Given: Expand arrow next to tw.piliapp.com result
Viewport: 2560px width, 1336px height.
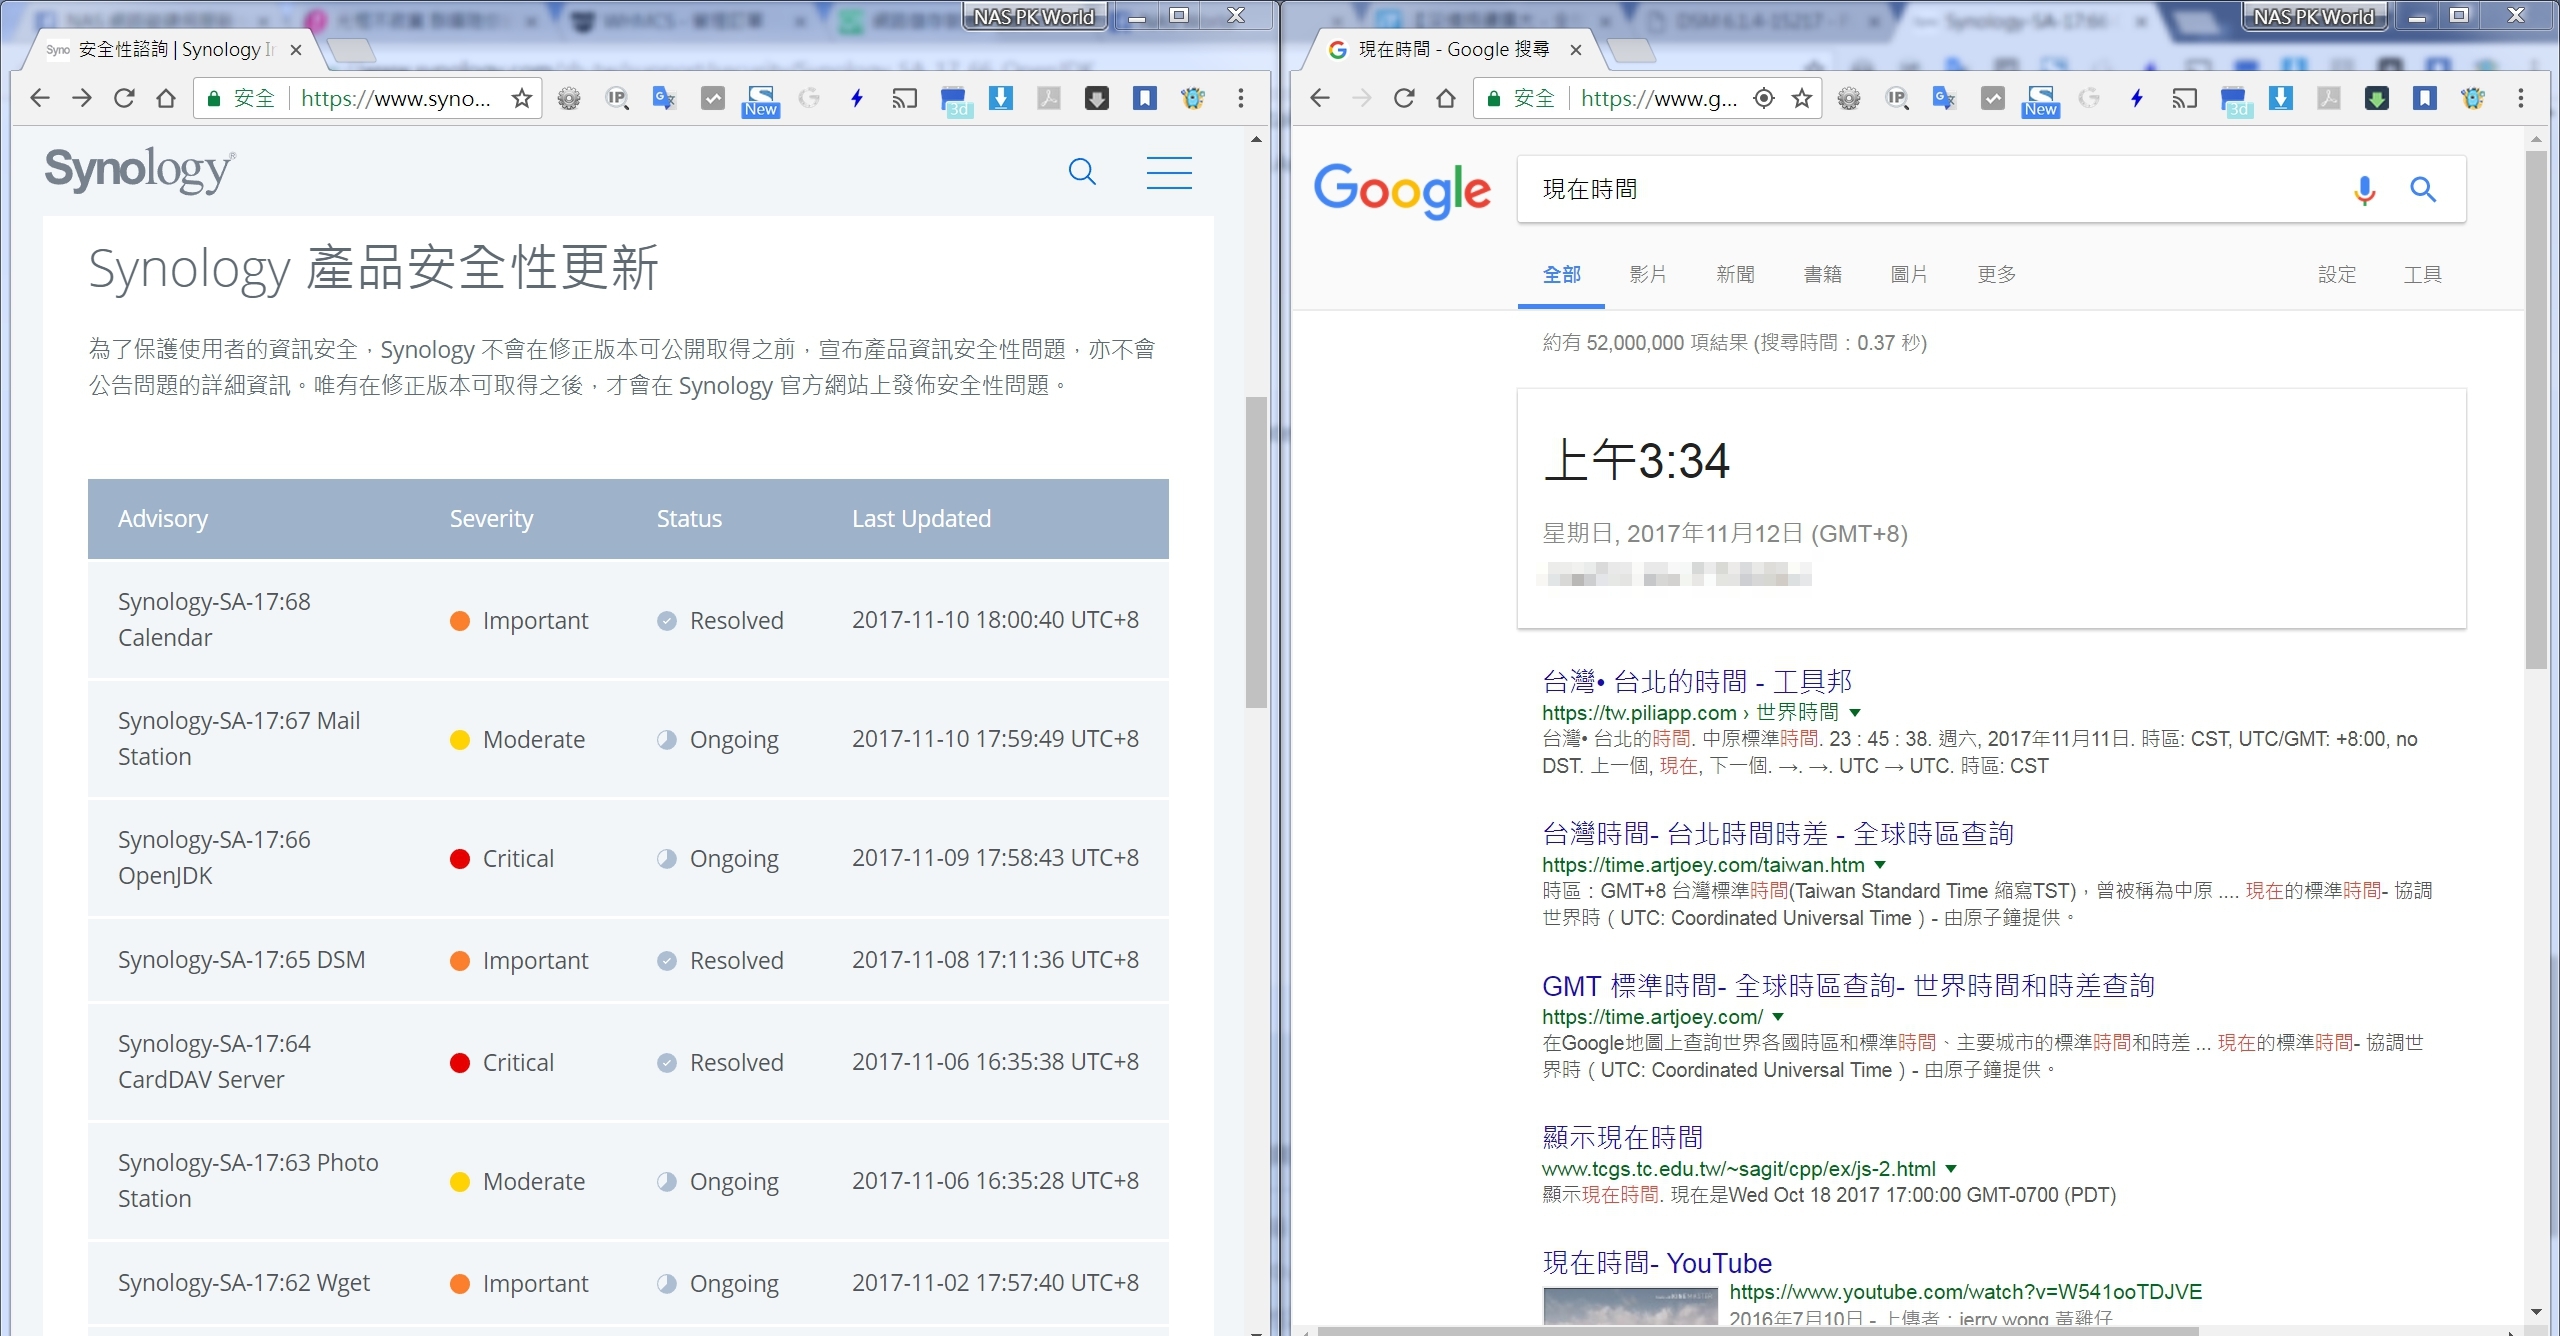Looking at the screenshot, I should [x=1855, y=713].
